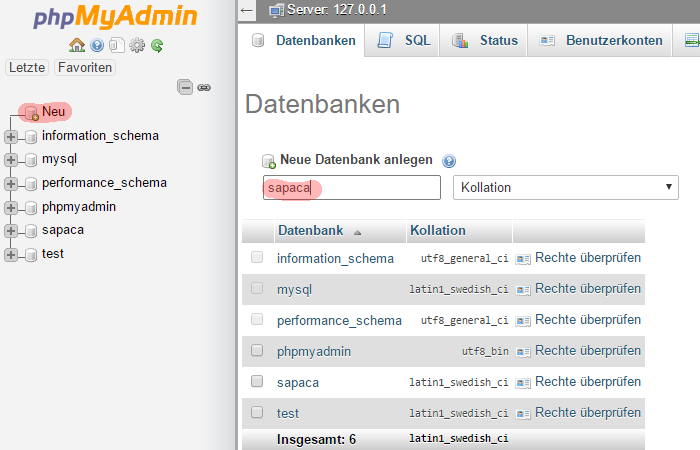Switch to the Datenbanken tab
The width and height of the screenshot is (700, 450).
(301, 41)
